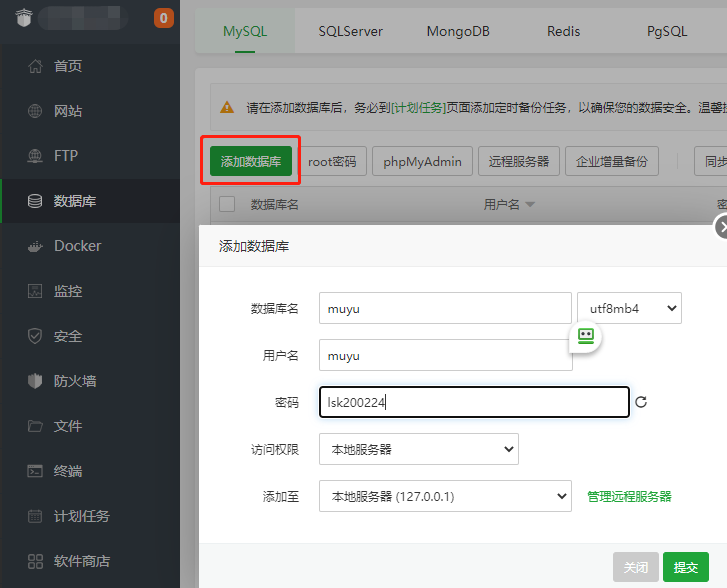The image size is (727, 588).
Task: Click the 企业增量备份 button
Action: point(612,161)
